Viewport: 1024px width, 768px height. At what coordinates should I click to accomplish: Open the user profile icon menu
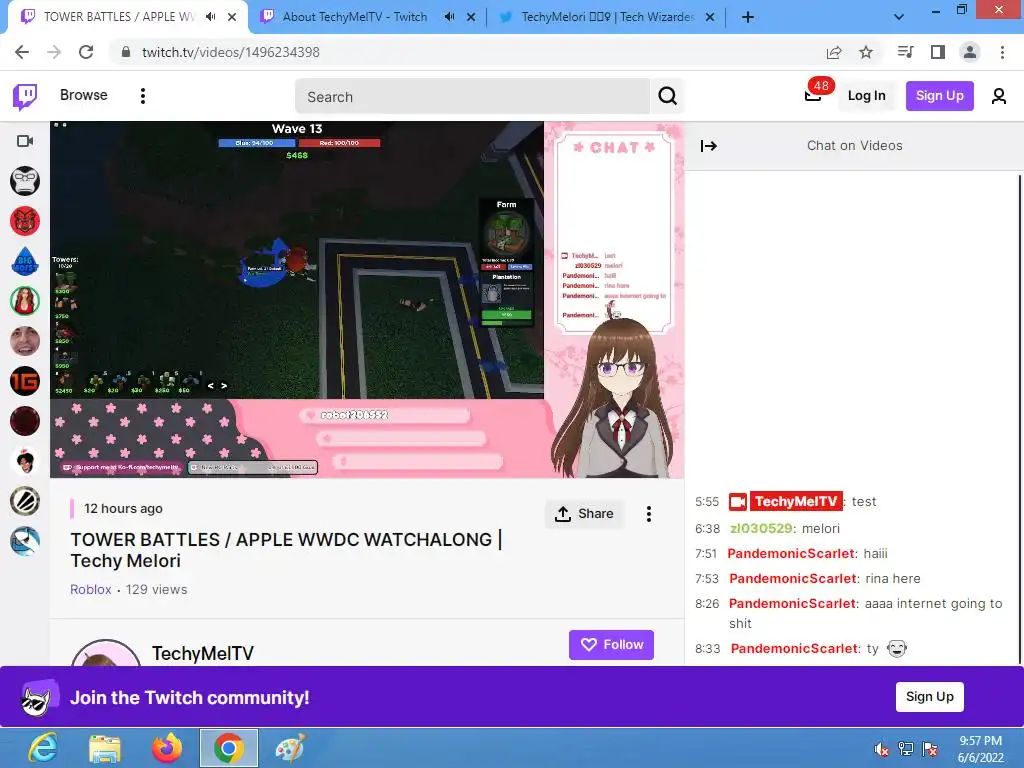click(999, 96)
